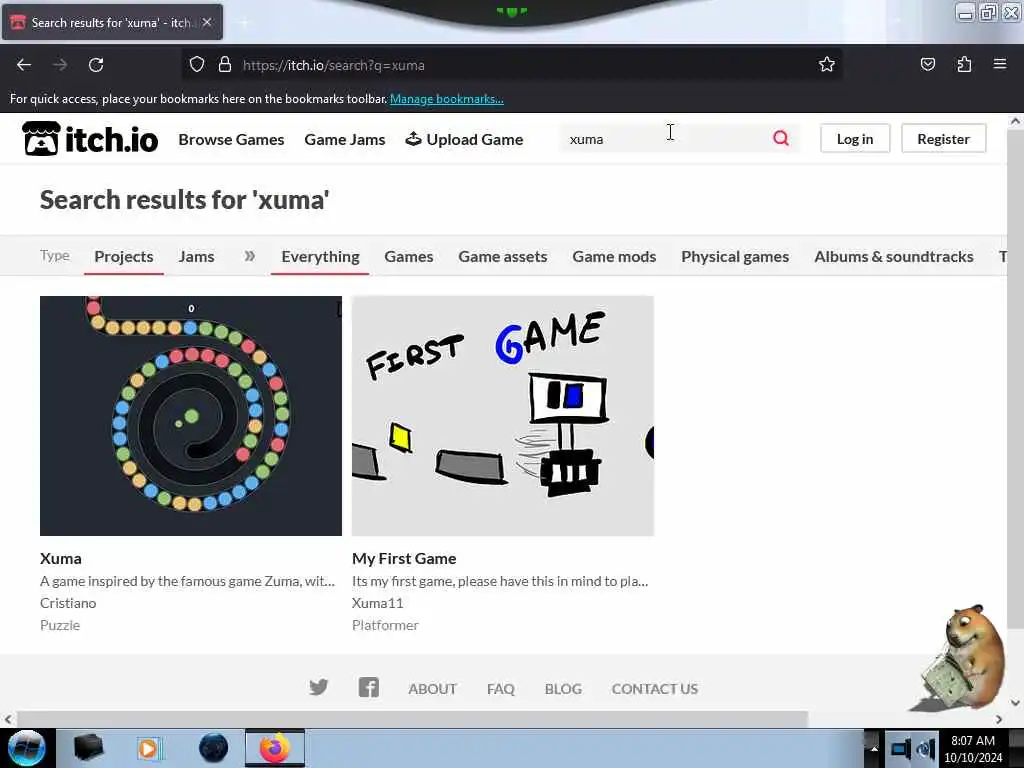Click the Log in button
Viewport: 1024px width, 768px height.
pyautogui.click(x=855, y=138)
